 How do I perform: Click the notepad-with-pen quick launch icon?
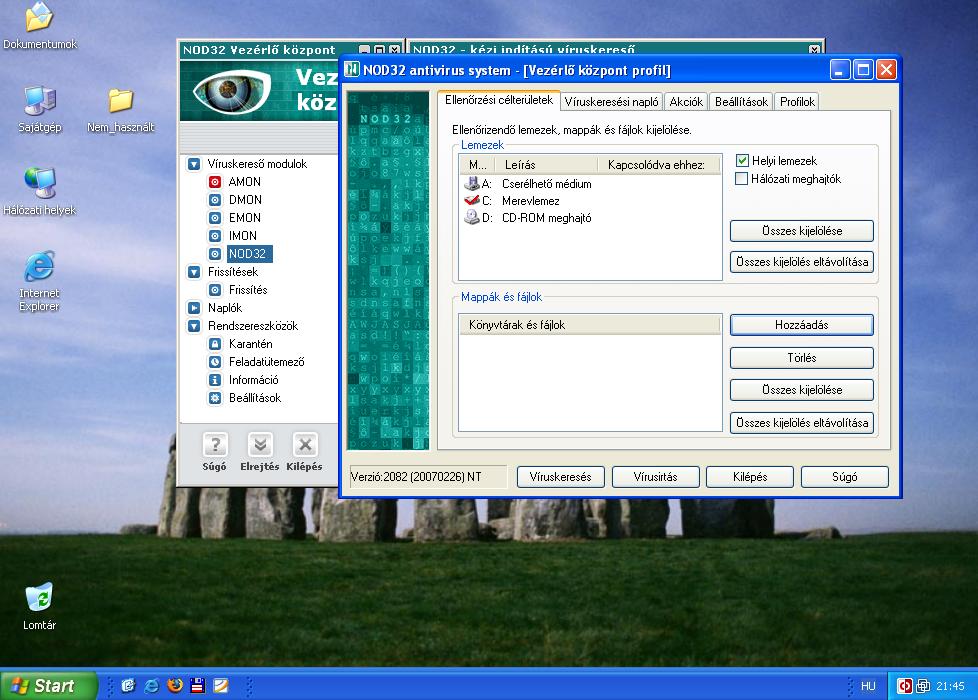[x=221, y=686]
